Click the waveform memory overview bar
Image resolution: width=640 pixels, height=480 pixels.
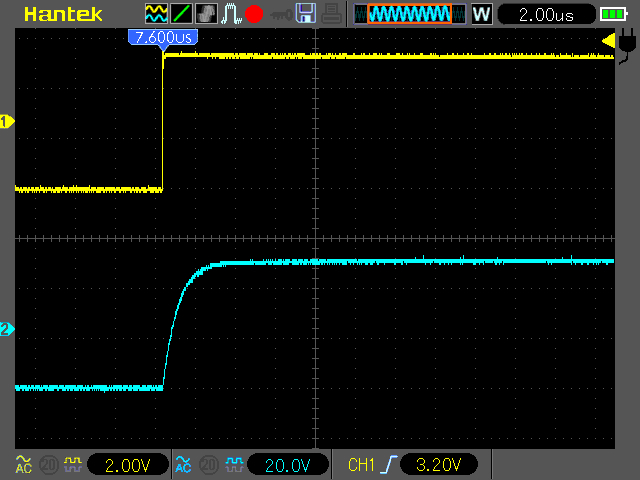[x=410, y=14]
